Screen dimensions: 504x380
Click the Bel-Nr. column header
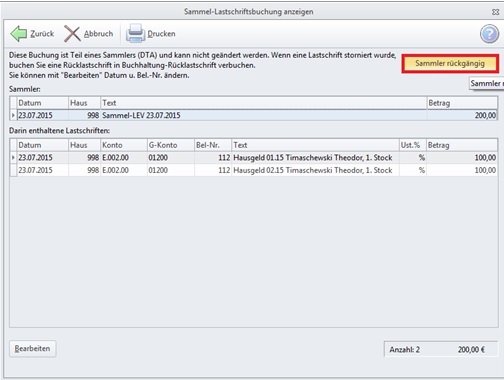click(213, 145)
